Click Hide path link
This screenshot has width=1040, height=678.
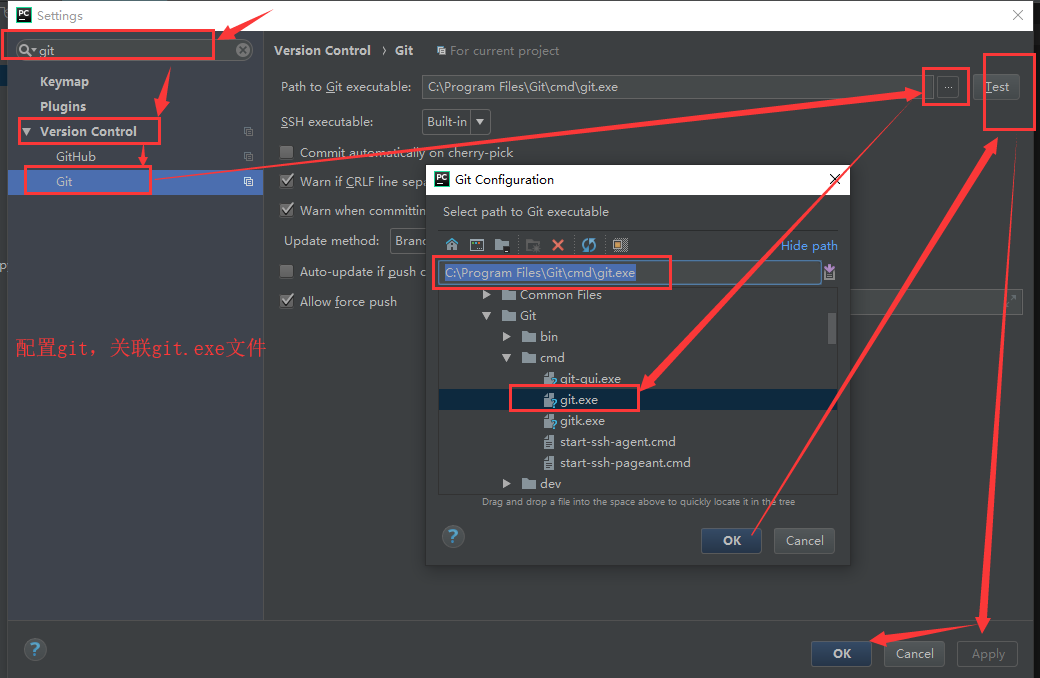[x=809, y=245]
